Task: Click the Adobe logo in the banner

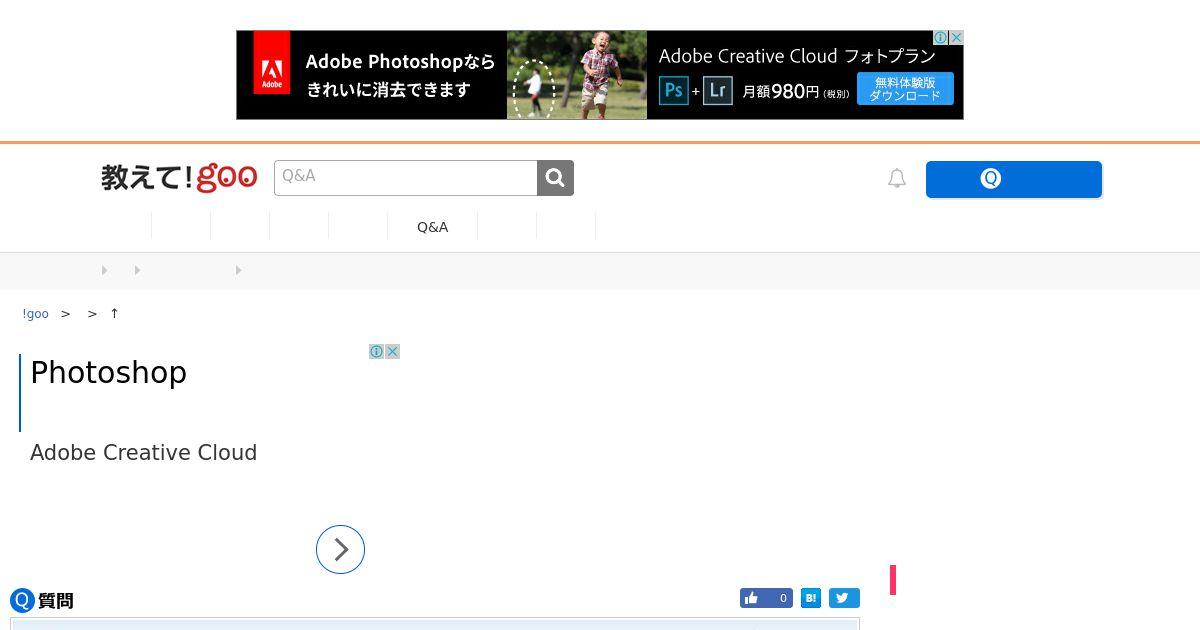Action: click(271, 63)
